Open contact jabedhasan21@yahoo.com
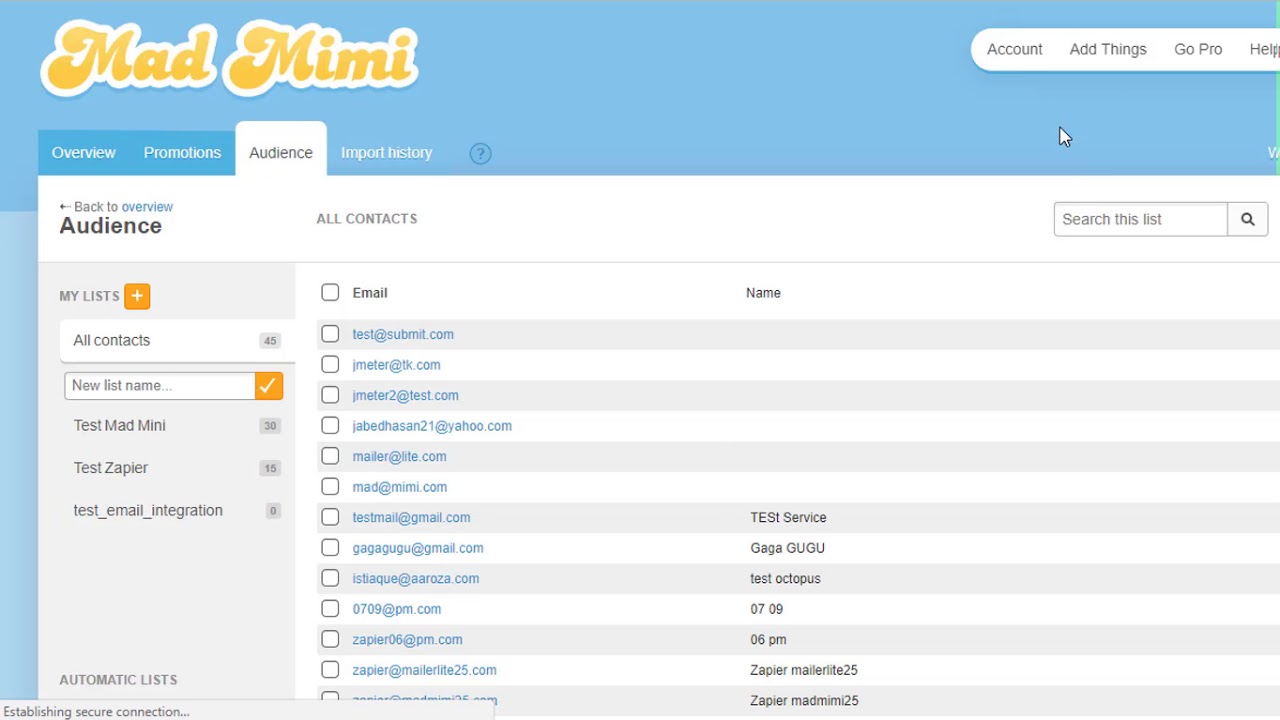The width and height of the screenshot is (1280, 720). 432,426
